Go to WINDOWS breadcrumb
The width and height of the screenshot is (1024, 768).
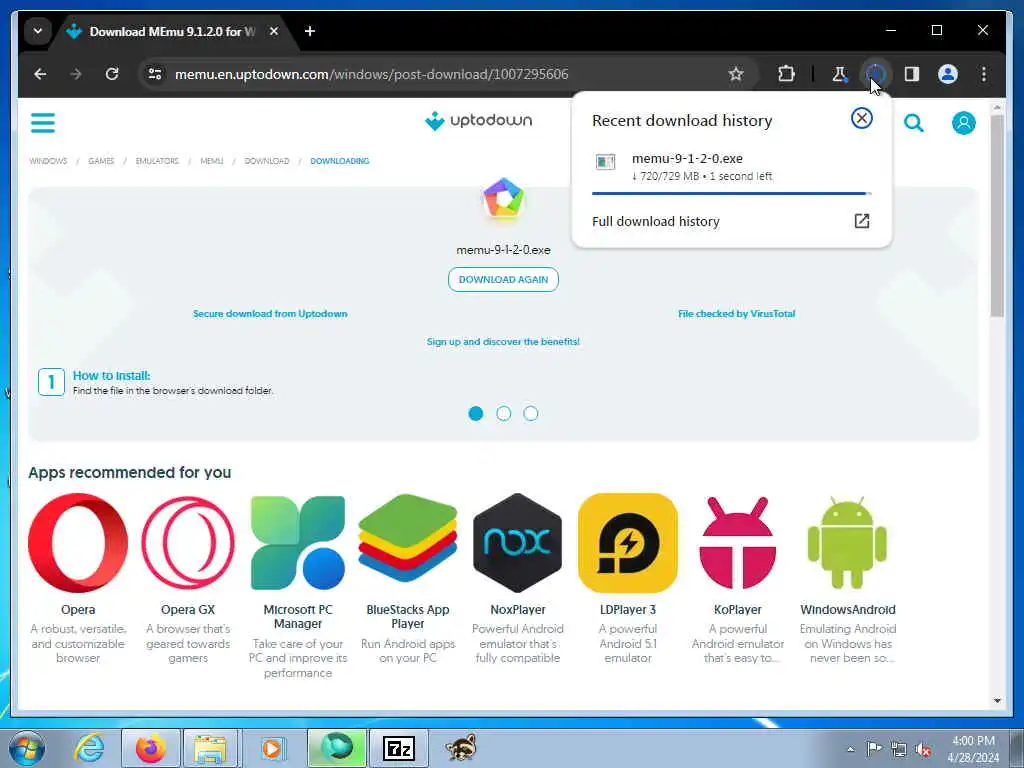48,161
